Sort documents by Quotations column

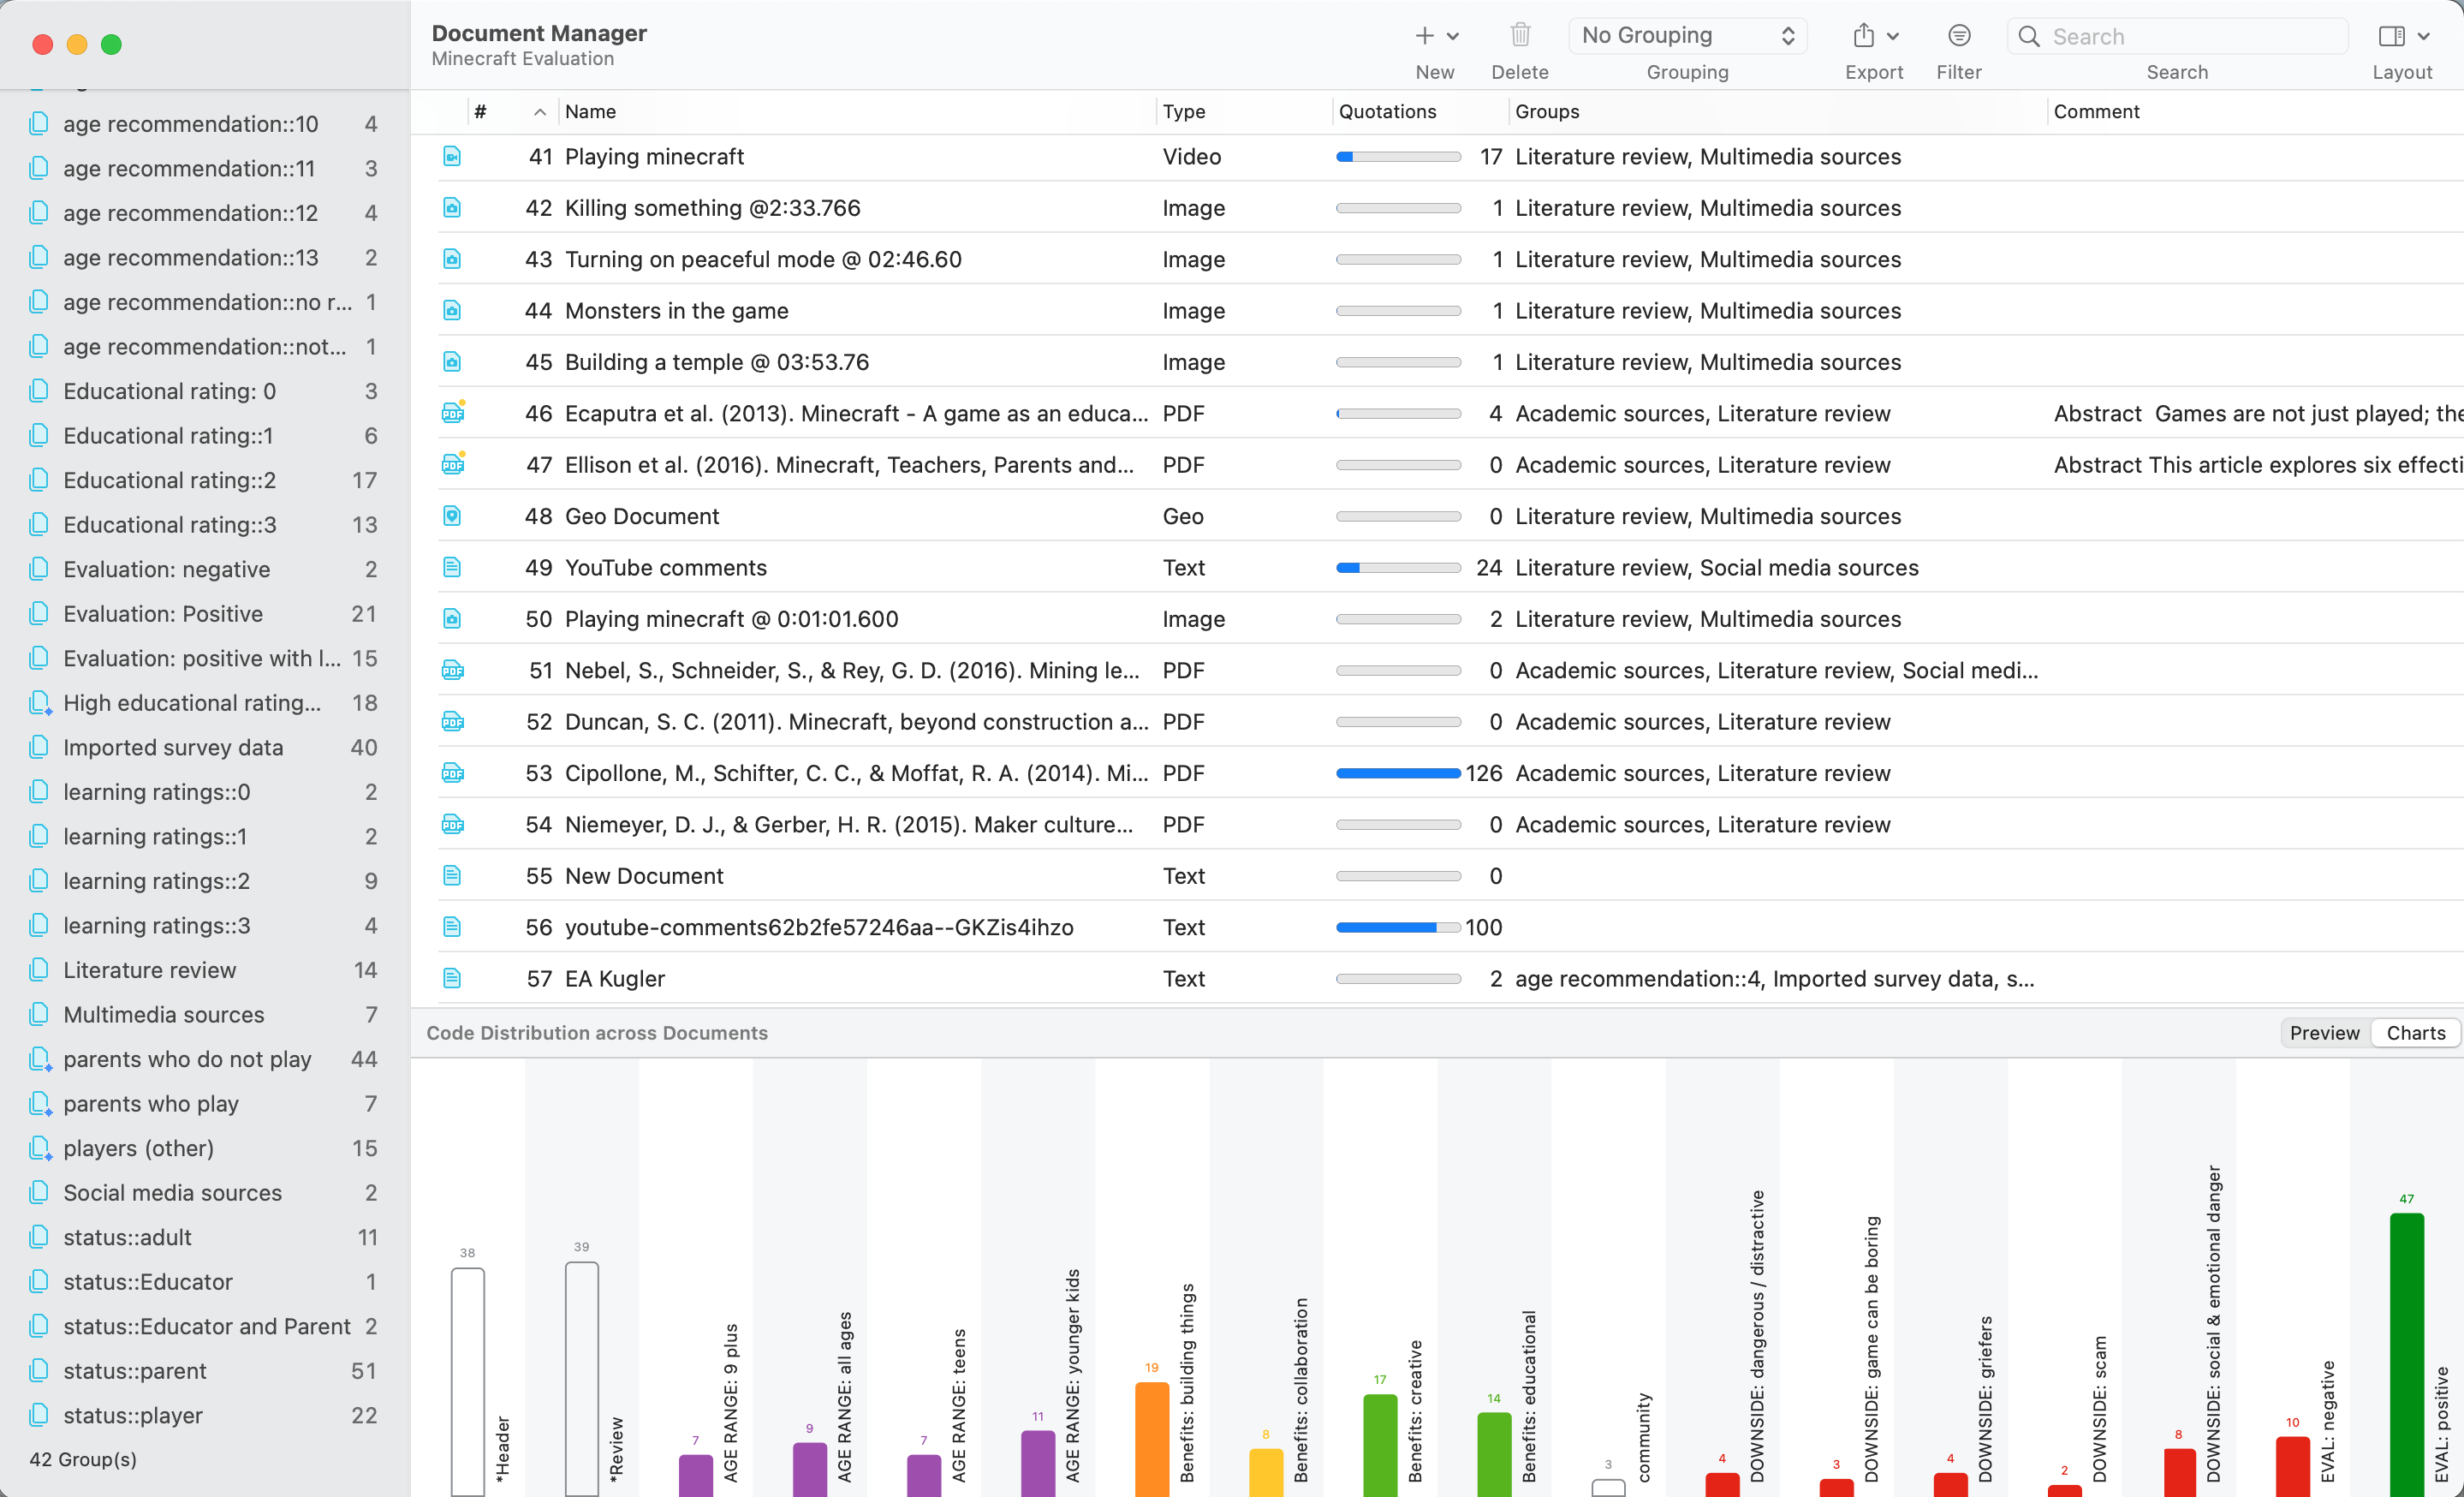point(1387,112)
